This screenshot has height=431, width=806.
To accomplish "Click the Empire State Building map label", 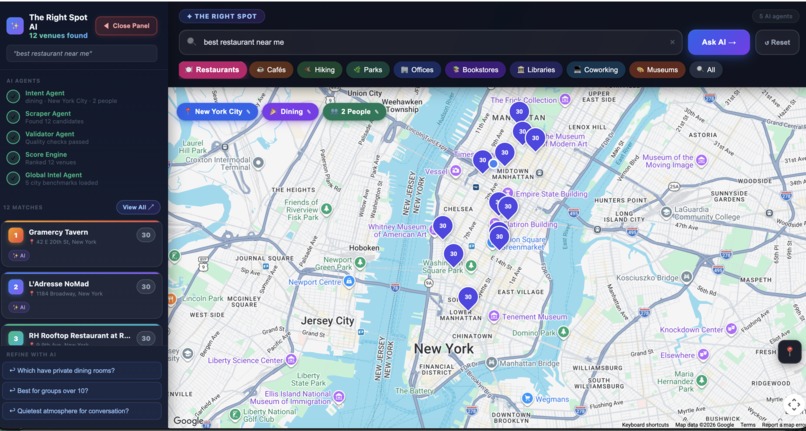I will [x=551, y=194].
